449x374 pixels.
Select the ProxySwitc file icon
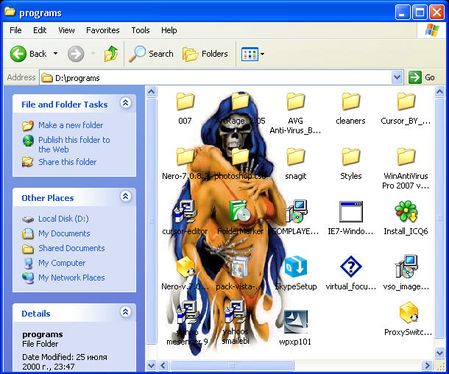(408, 313)
